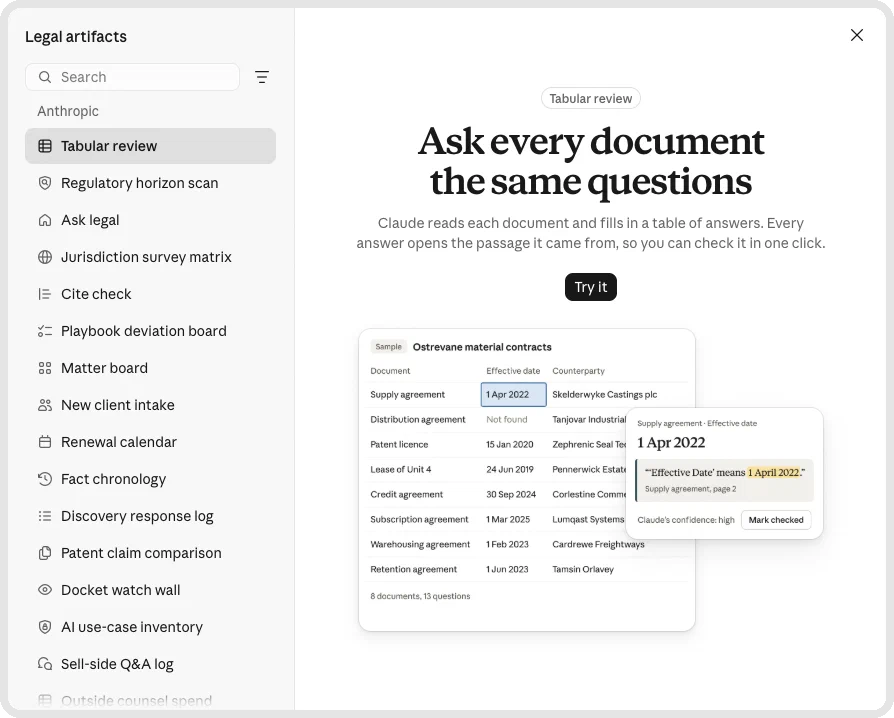This screenshot has height=718, width=894.
Task: Click the Patent claim comparison copy icon
Action: (x=44, y=553)
